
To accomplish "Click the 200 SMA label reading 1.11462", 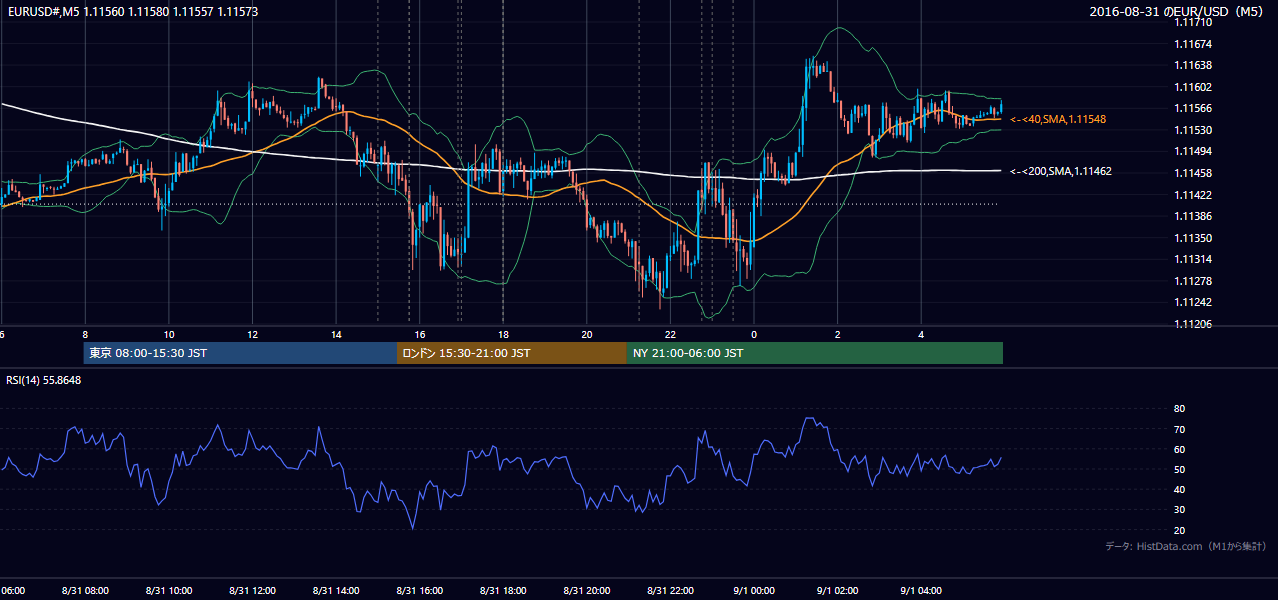I will [x=1061, y=171].
